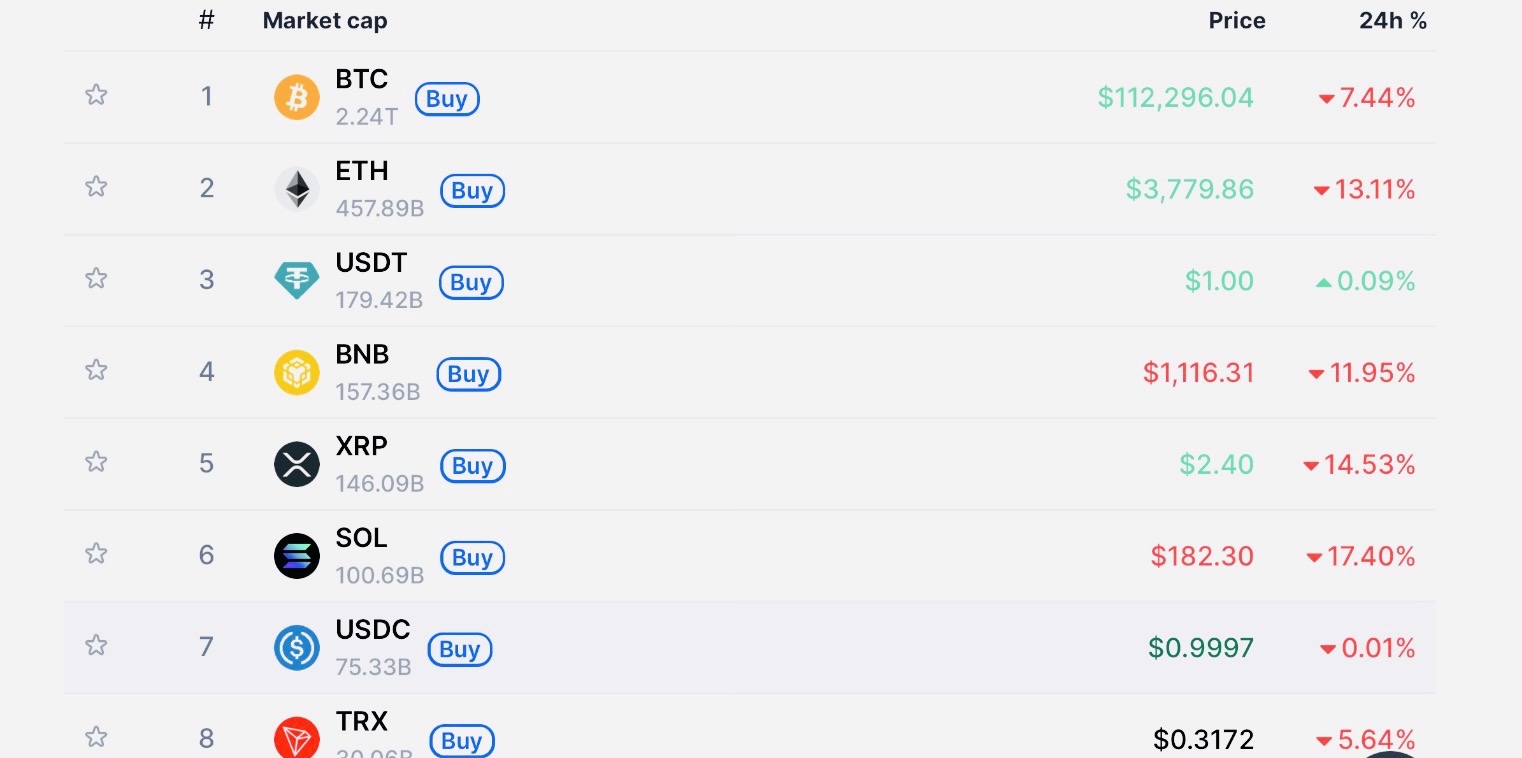Select the Solana logo icon
This screenshot has width=1522, height=758.
pyautogui.click(x=296, y=557)
